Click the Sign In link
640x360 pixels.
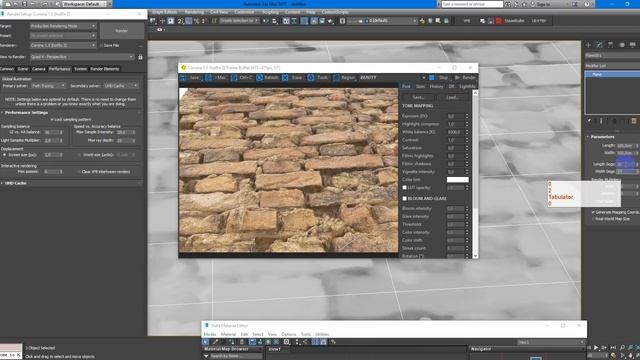[x=543, y=4]
